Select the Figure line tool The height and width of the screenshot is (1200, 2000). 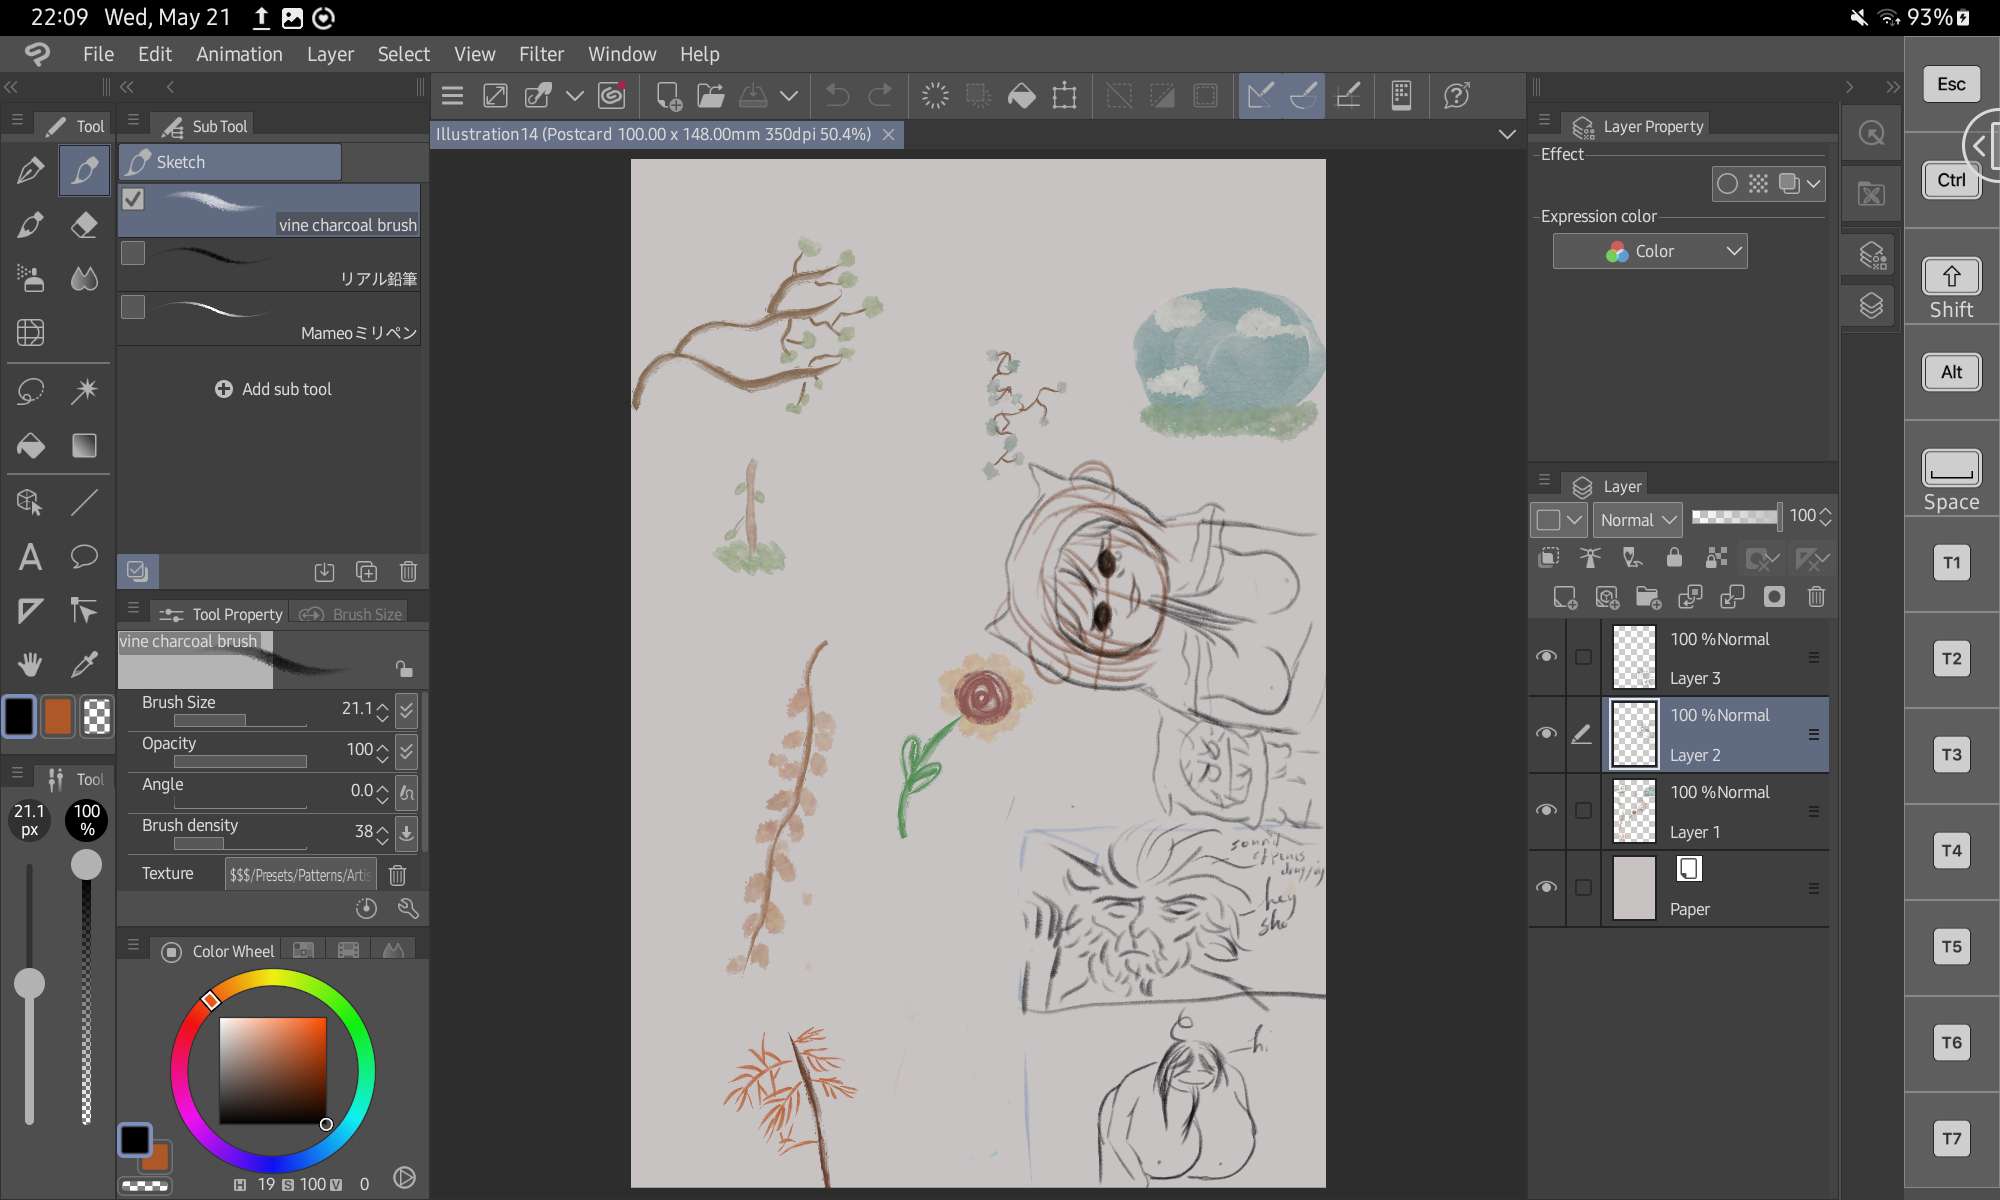85,502
